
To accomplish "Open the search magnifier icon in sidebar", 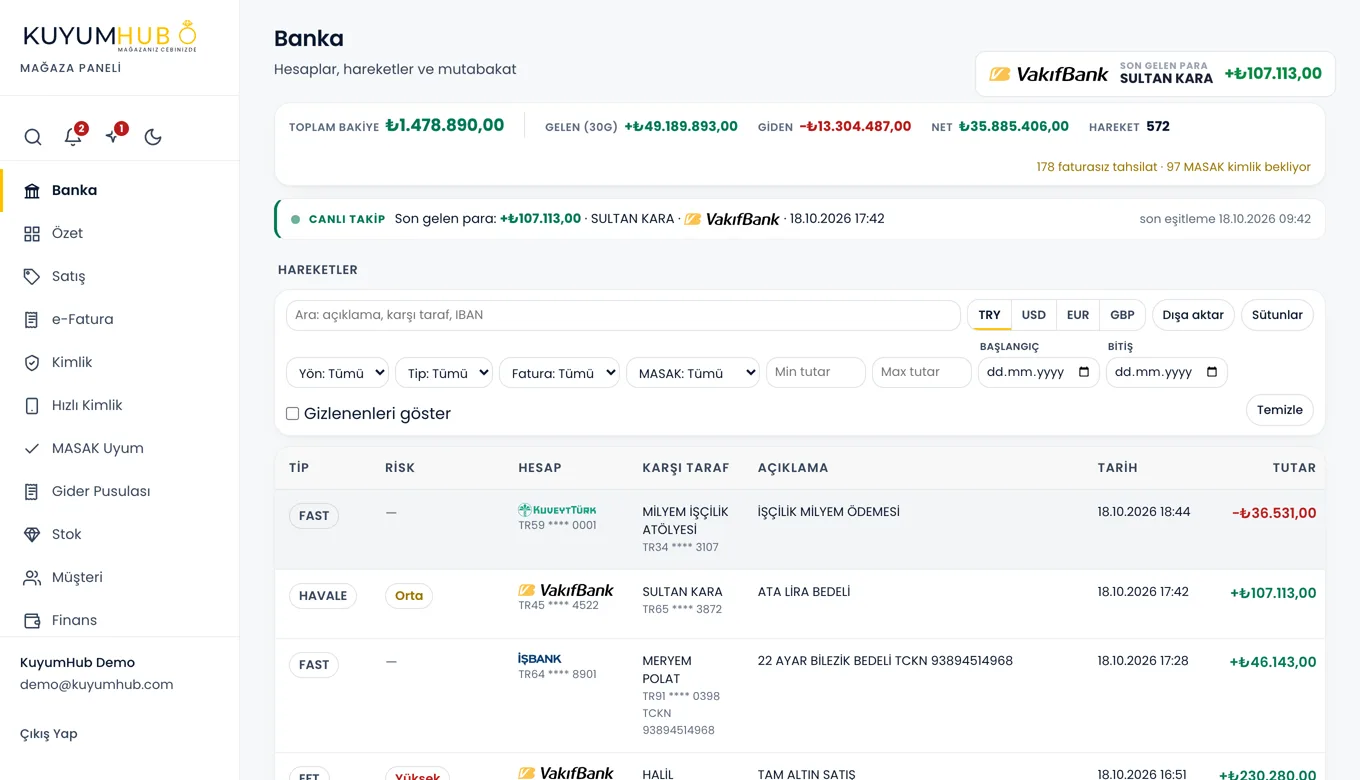I will (33, 137).
